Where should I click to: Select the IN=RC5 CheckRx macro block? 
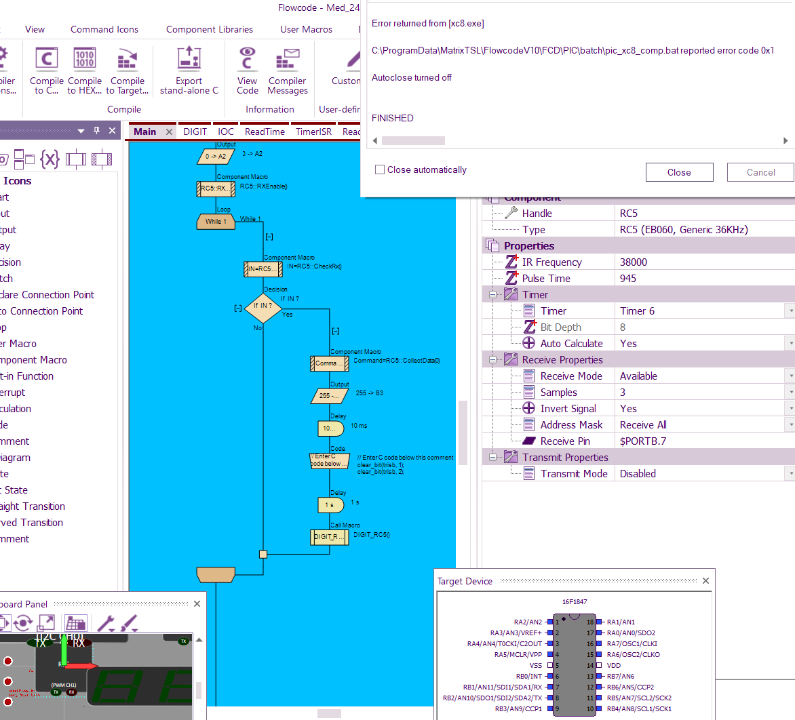pyautogui.click(x=263, y=269)
